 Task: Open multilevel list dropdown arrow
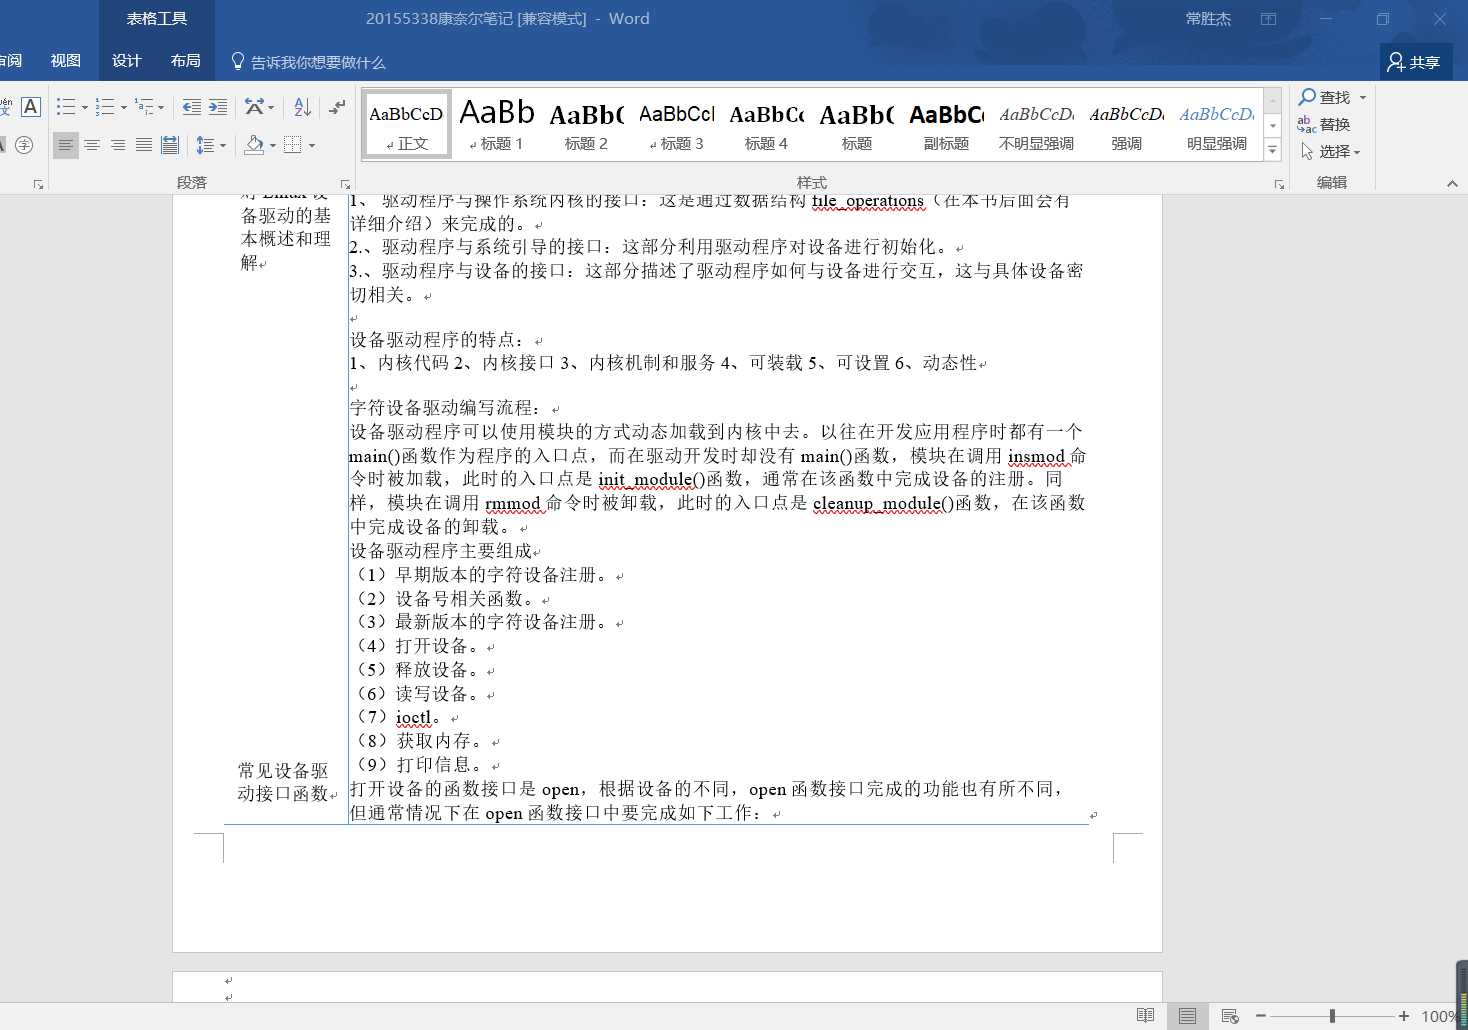[x=162, y=108]
